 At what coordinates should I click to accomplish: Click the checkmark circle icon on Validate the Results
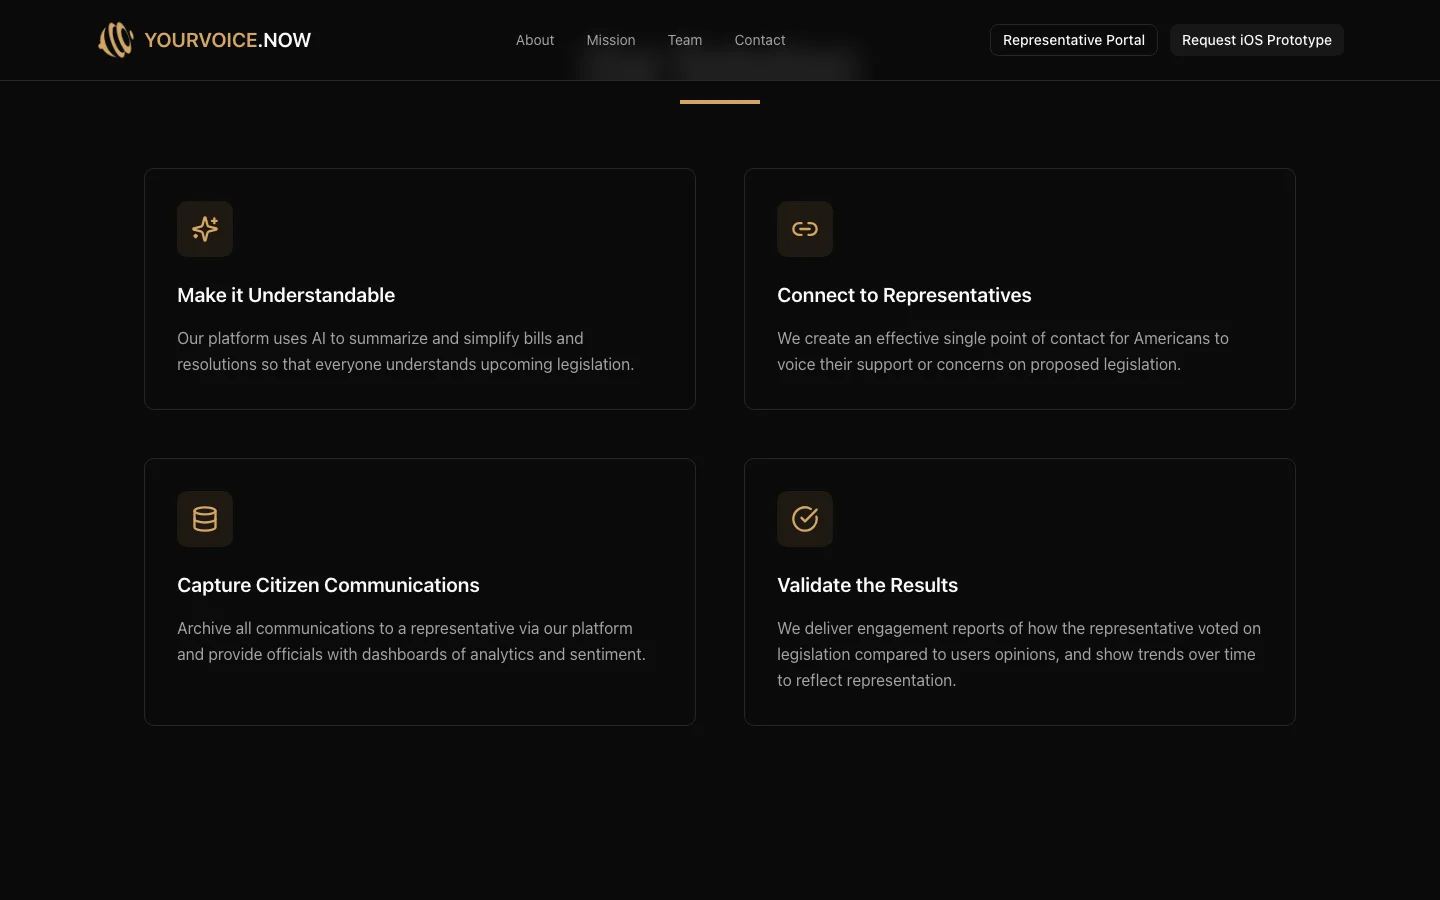coord(805,519)
